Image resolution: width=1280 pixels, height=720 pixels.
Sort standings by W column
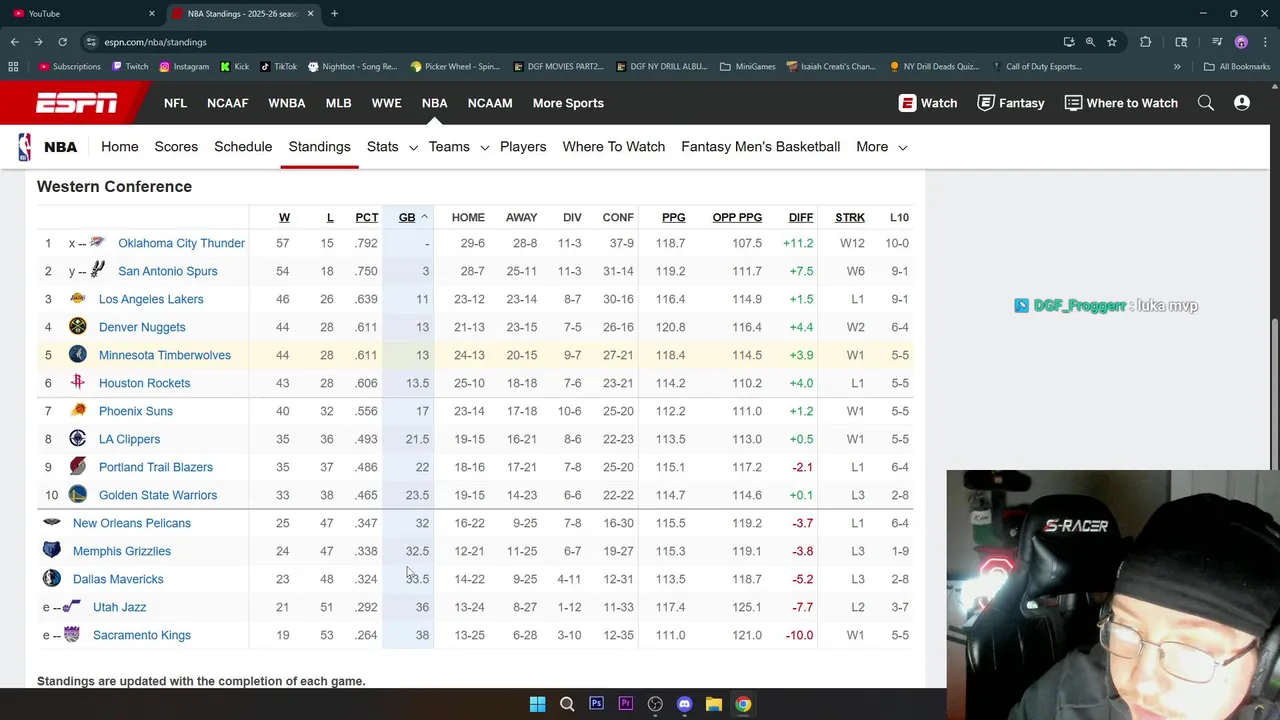click(284, 217)
